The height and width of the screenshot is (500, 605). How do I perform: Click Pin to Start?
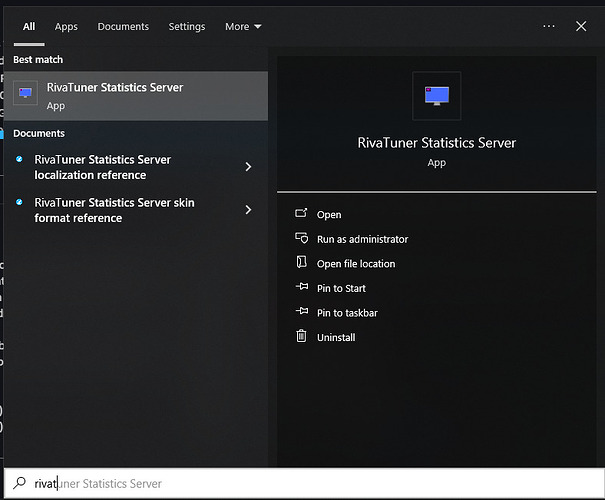341,288
